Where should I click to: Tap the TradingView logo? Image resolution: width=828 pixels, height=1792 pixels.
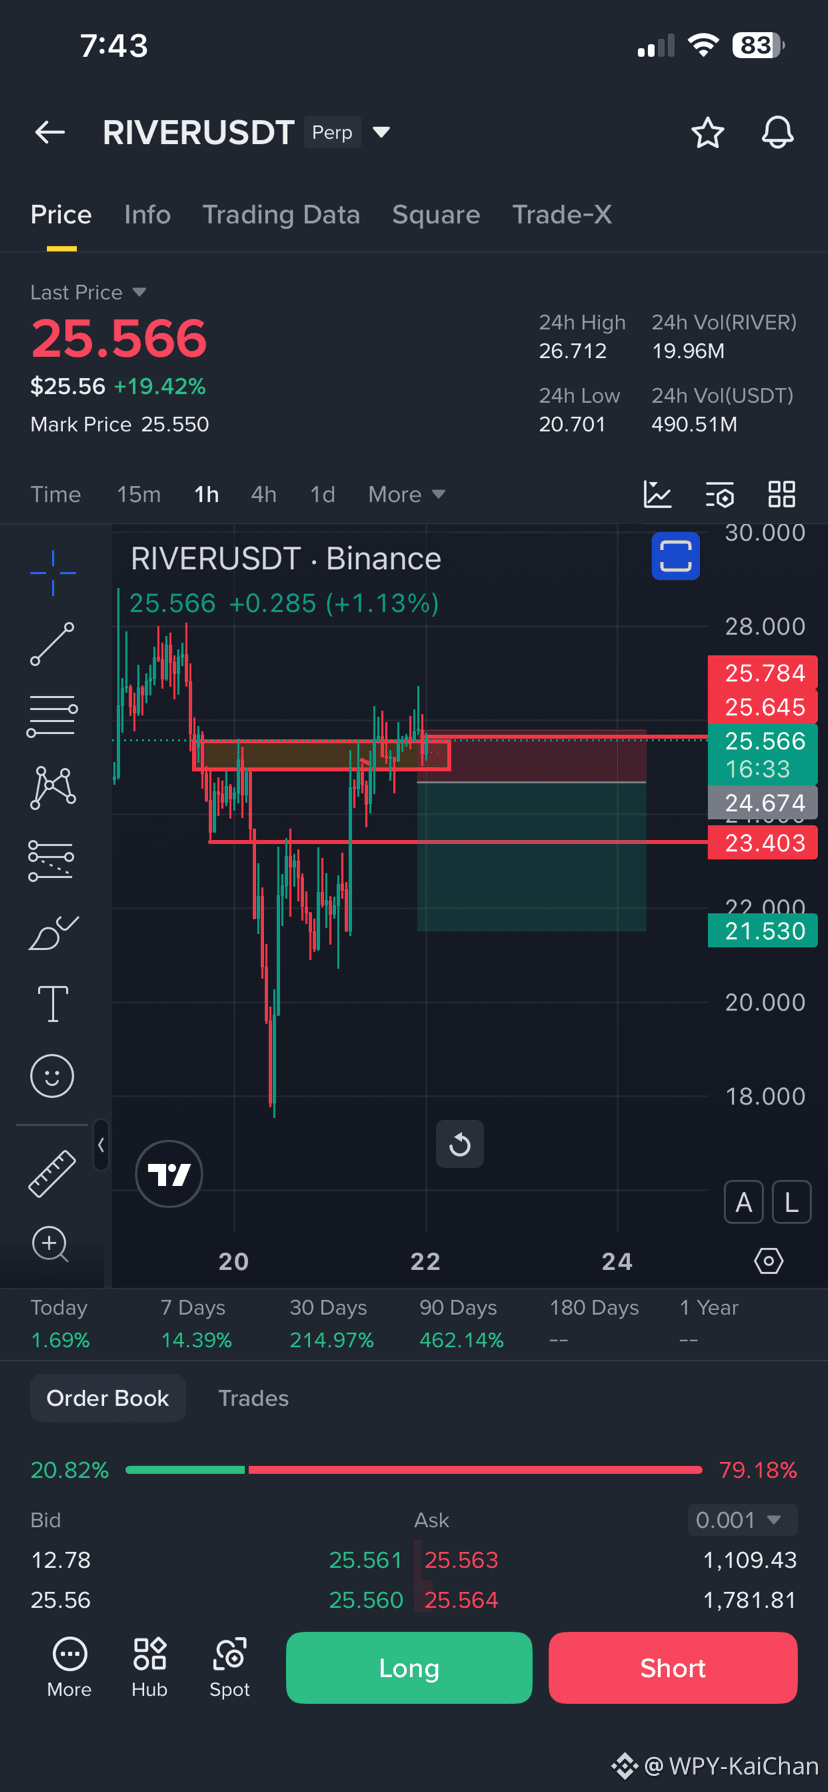pyautogui.click(x=169, y=1174)
